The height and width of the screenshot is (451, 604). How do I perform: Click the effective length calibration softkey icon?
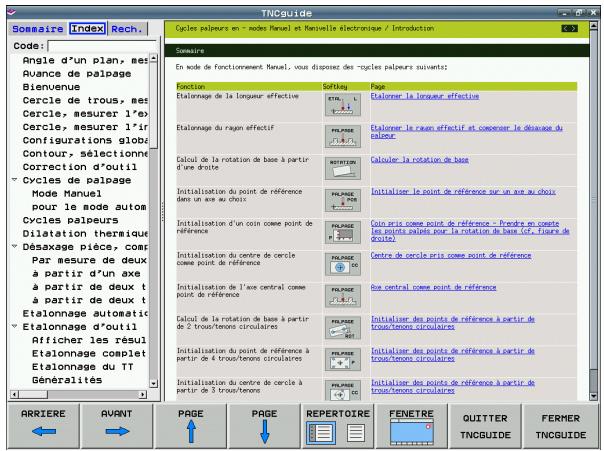tap(342, 104)
